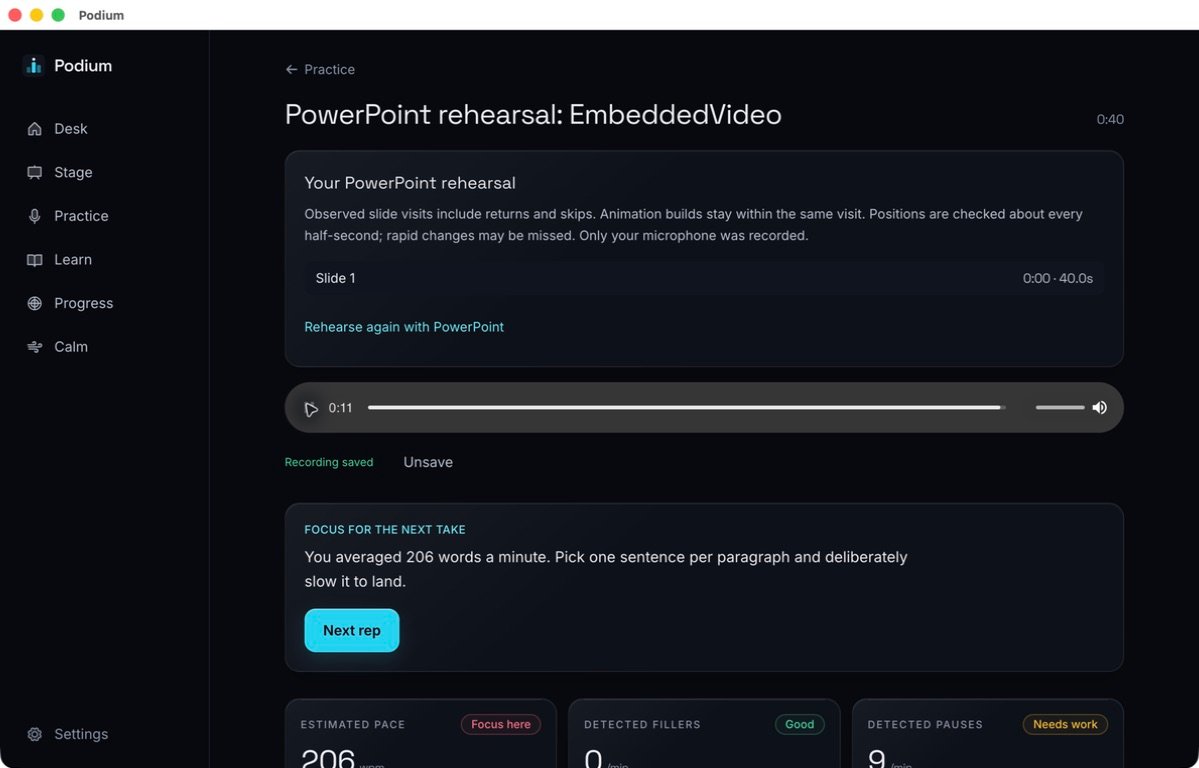Adjust the audio volume slider

click(1060, 408)
